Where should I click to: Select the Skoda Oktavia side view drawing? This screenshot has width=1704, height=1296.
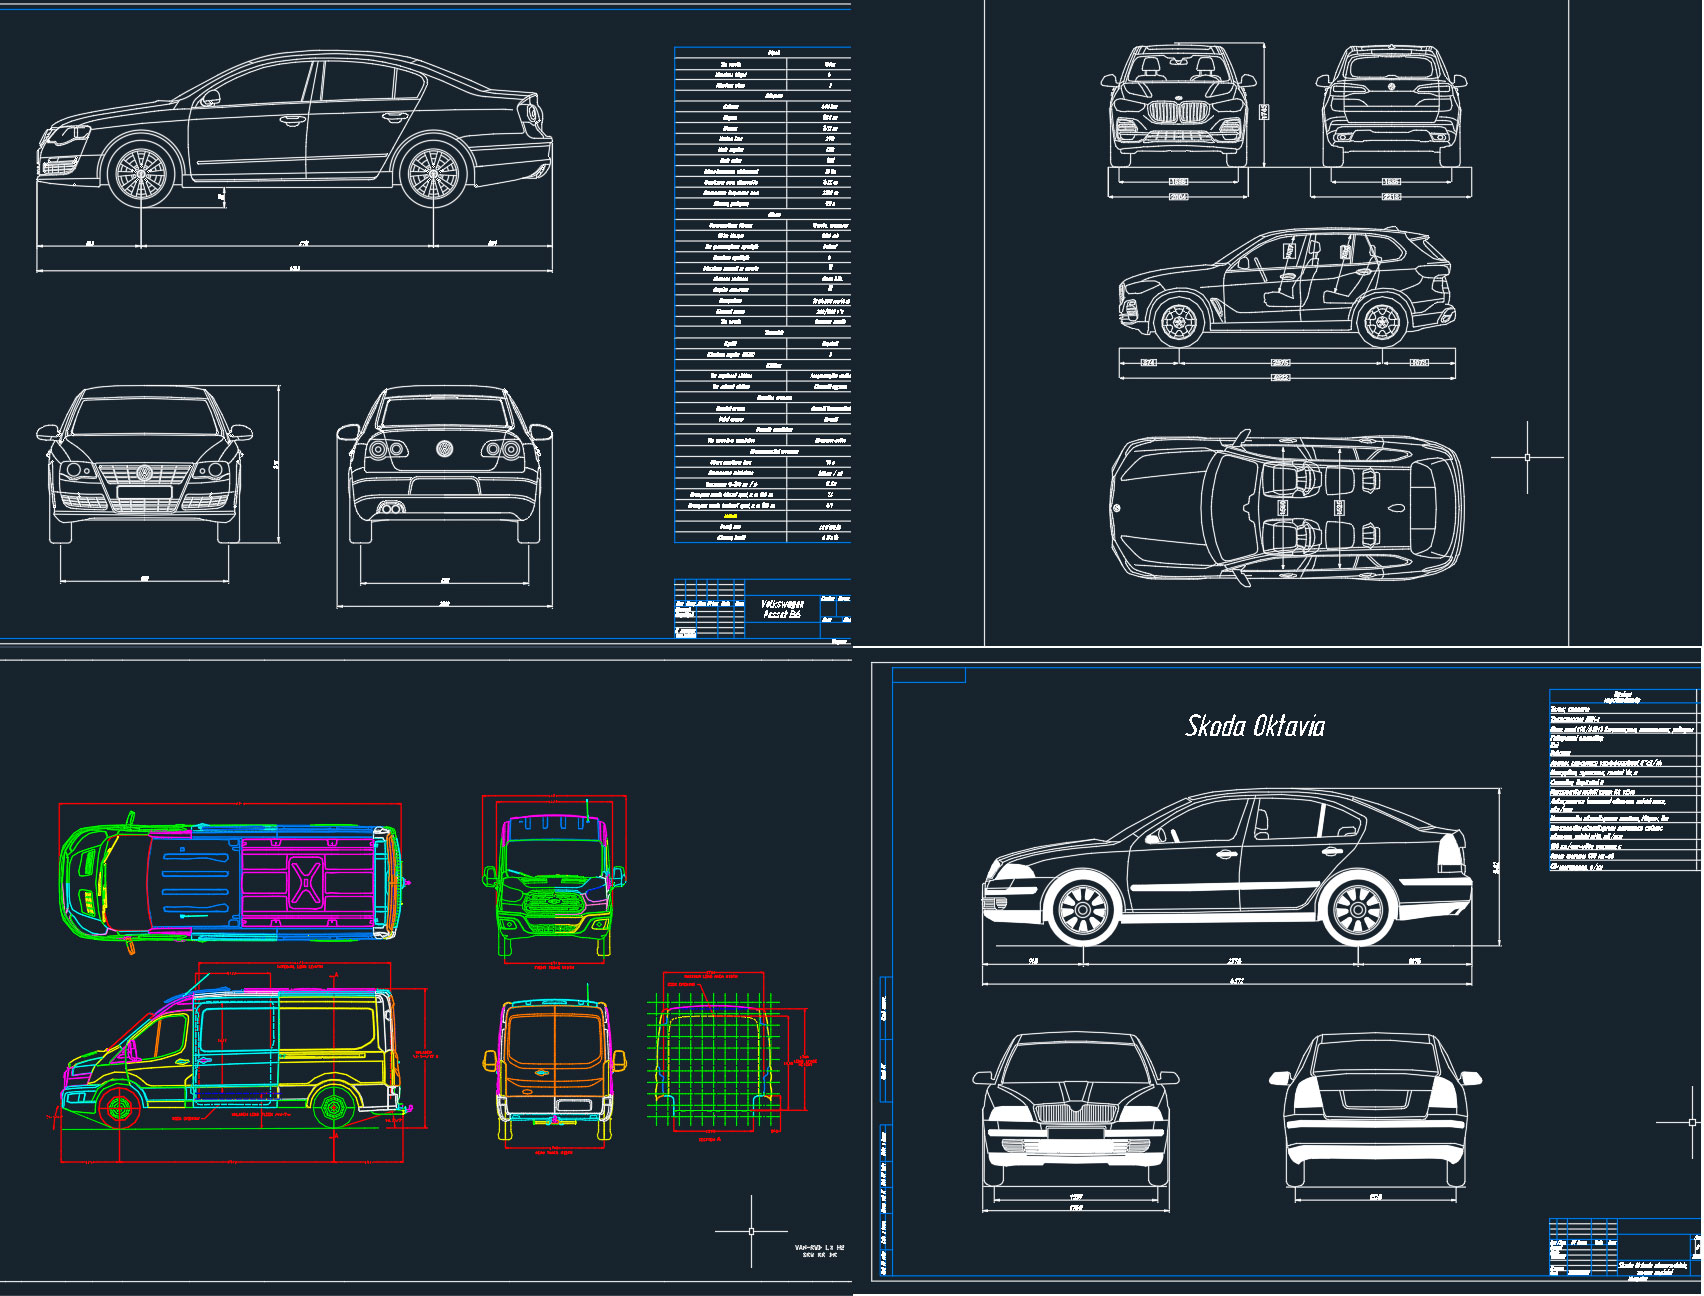click(x=1228, y=867)
